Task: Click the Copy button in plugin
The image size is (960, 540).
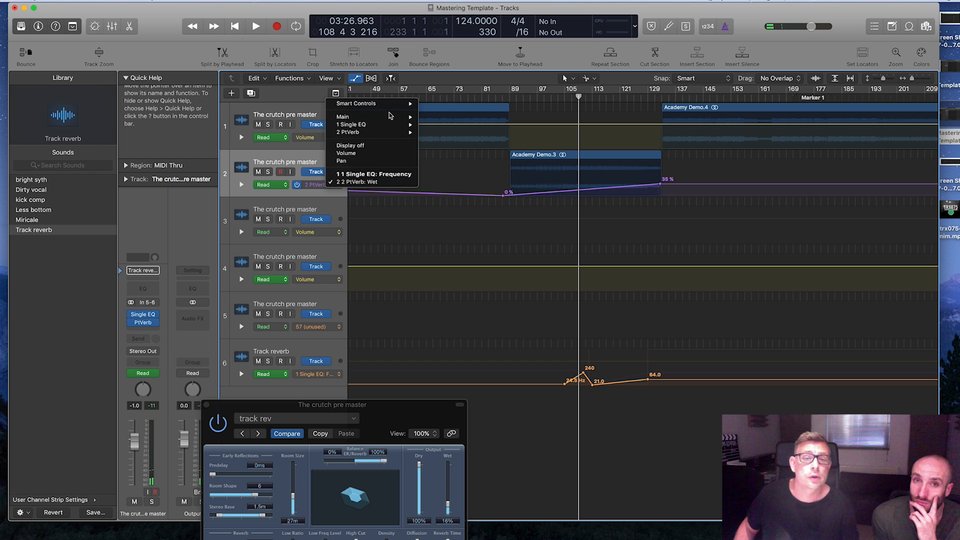Action: pos(320,433)
